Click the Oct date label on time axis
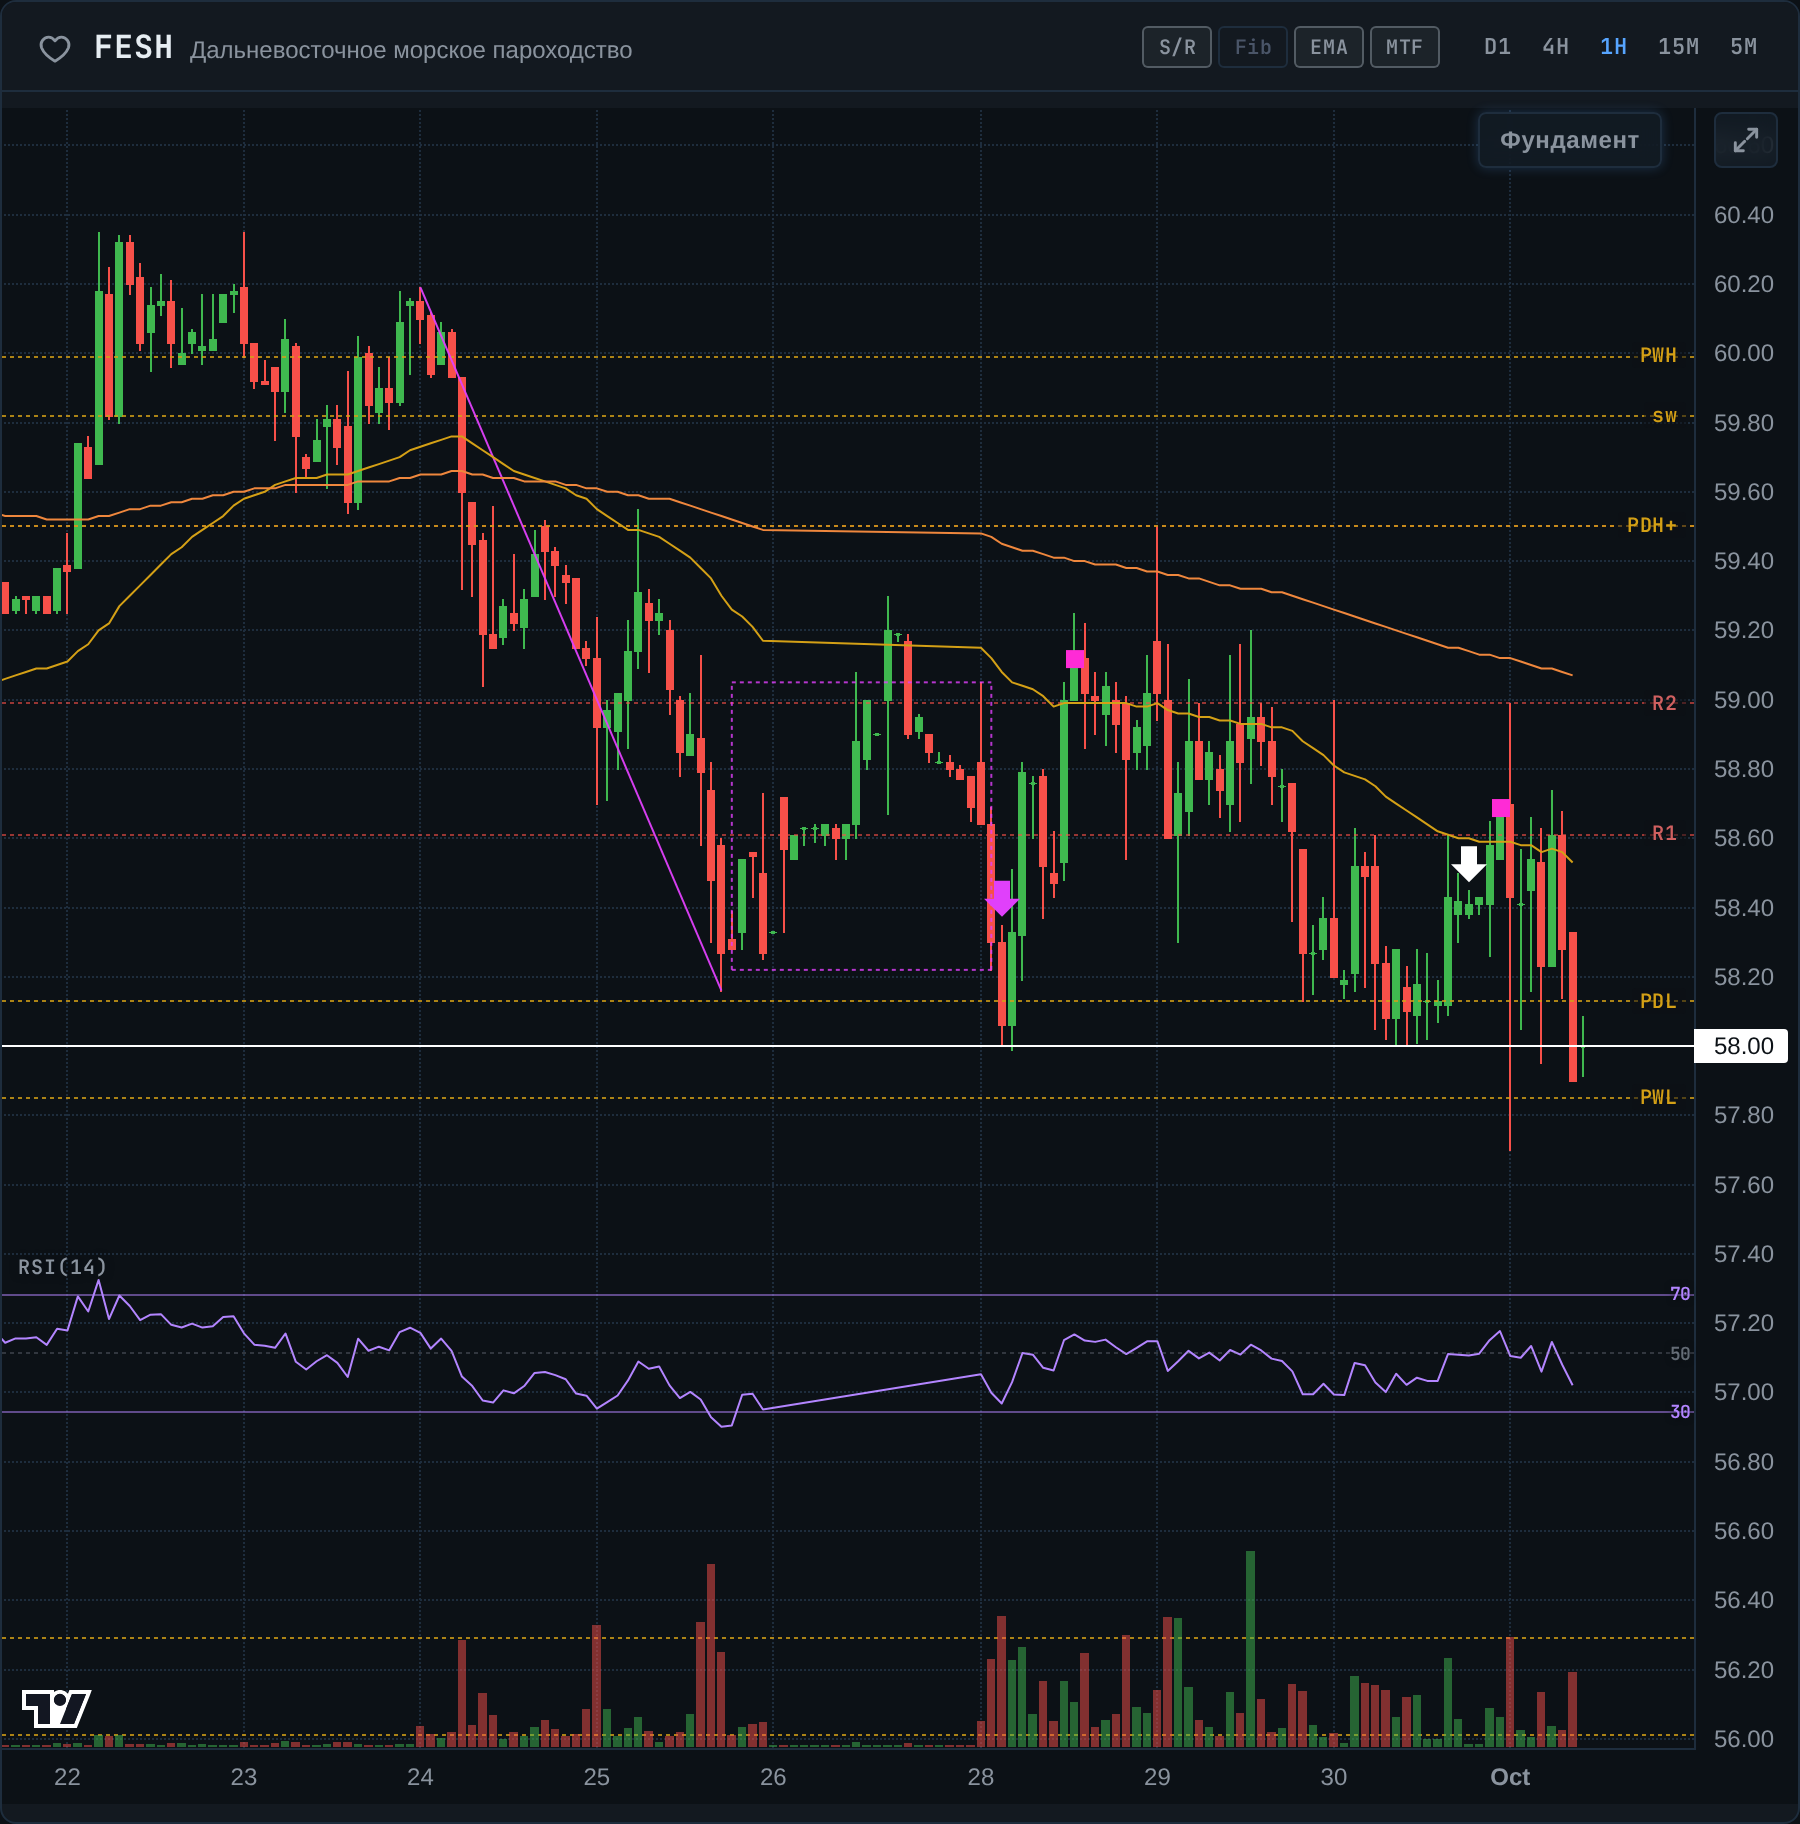 click(1510, 1777)
